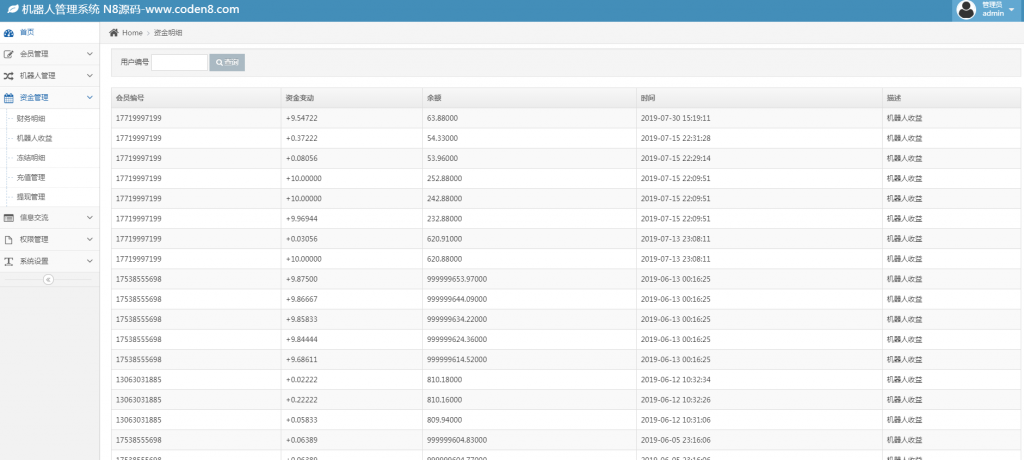Click the house icon in the breadcrumb
The image size is (1024, 460).
pyautogui.click(x=114, y=33)
